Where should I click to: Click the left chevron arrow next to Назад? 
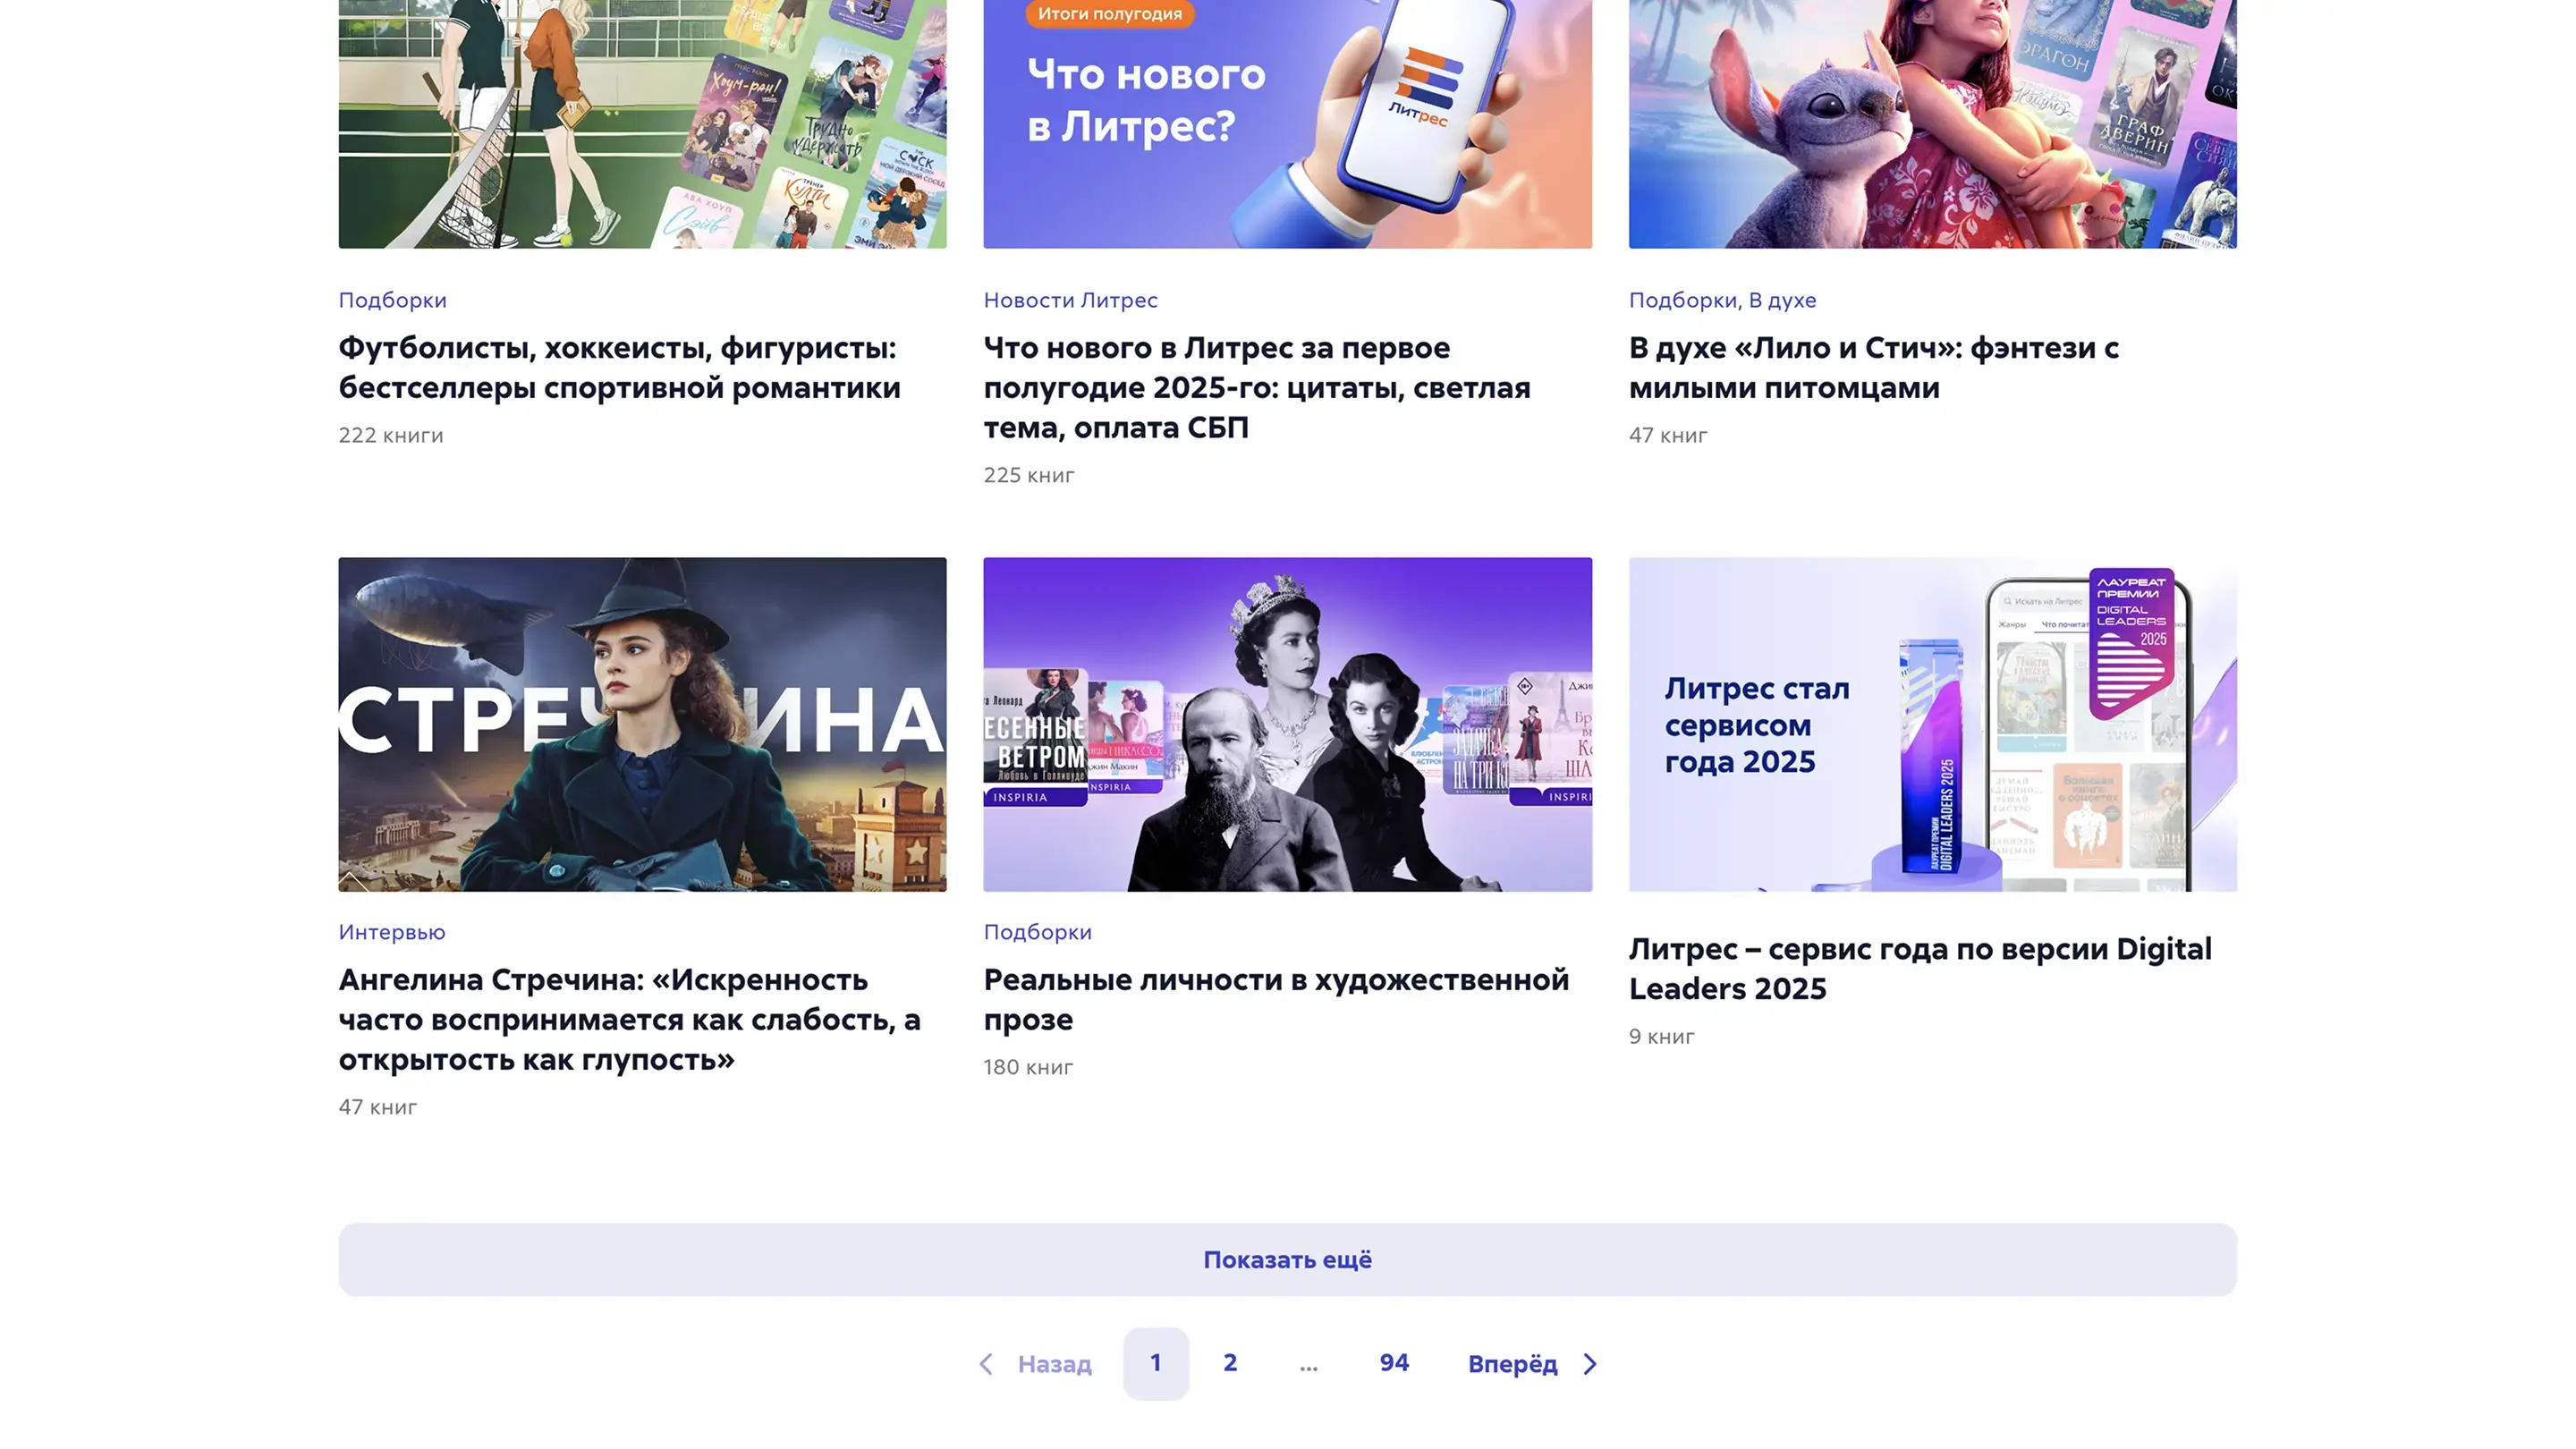click(986, 1364)
